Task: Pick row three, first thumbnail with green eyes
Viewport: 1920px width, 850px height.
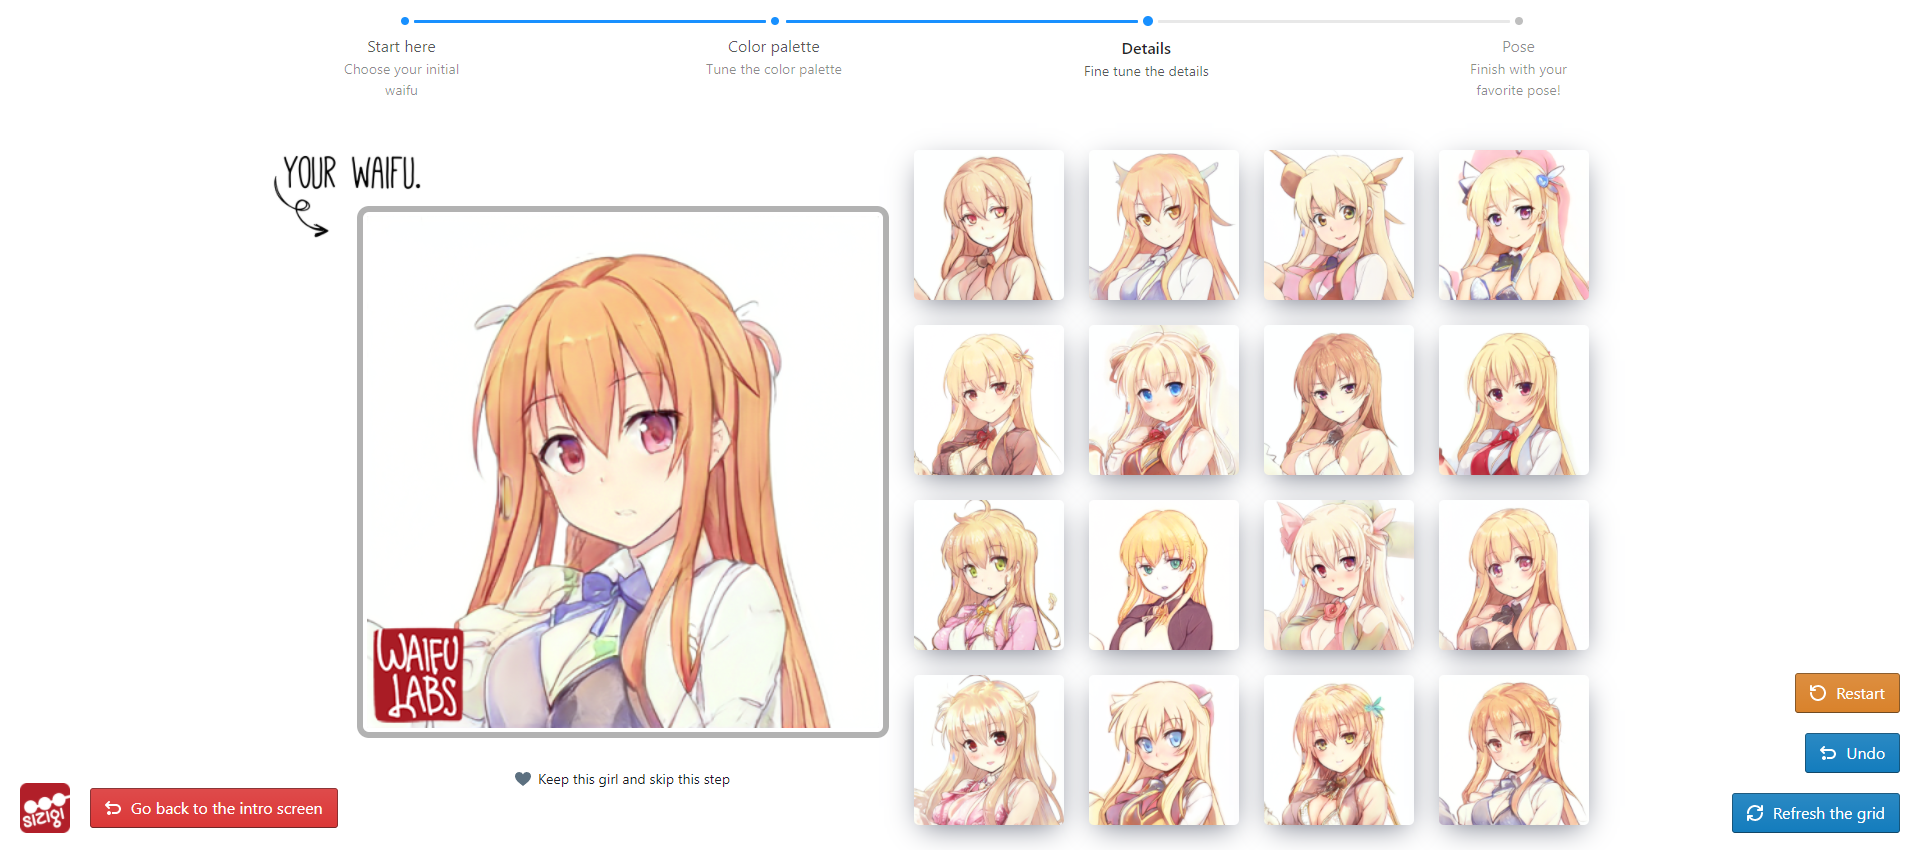Action: point(989,575)
